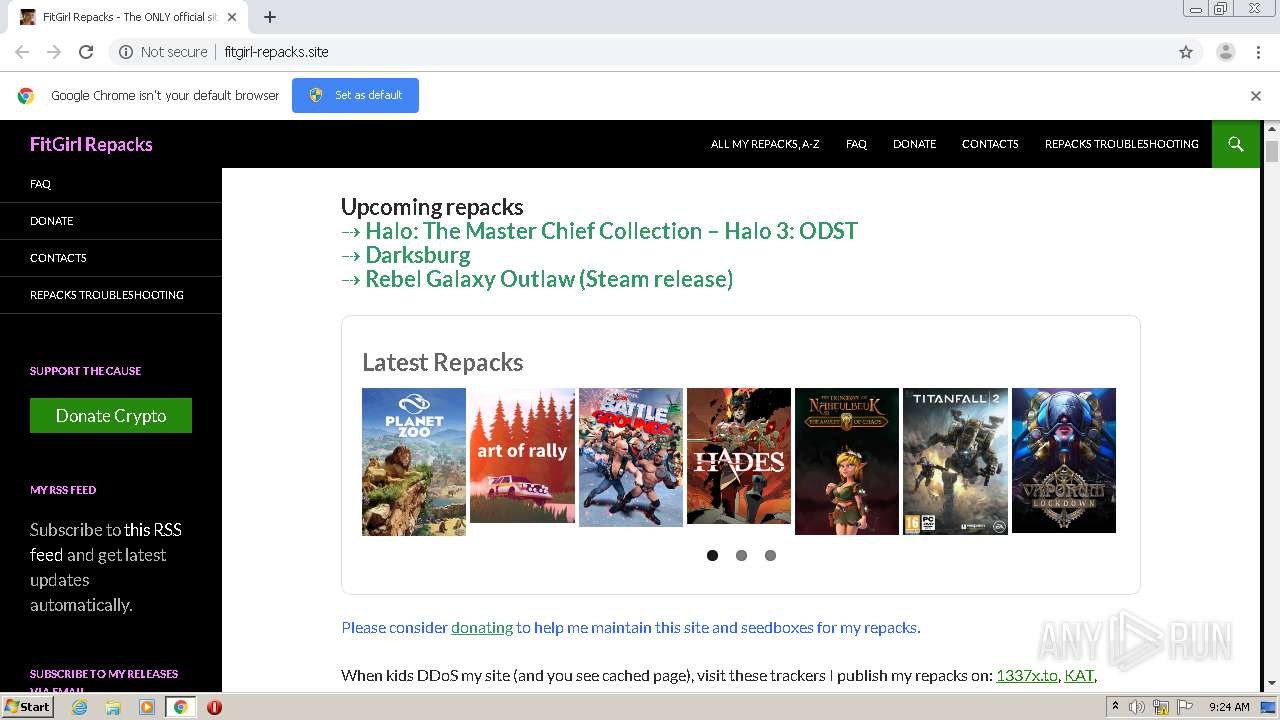Click the volume speaker tray icon
The width and height of the screenshot is (1280, 720).
pos(1137,707)
